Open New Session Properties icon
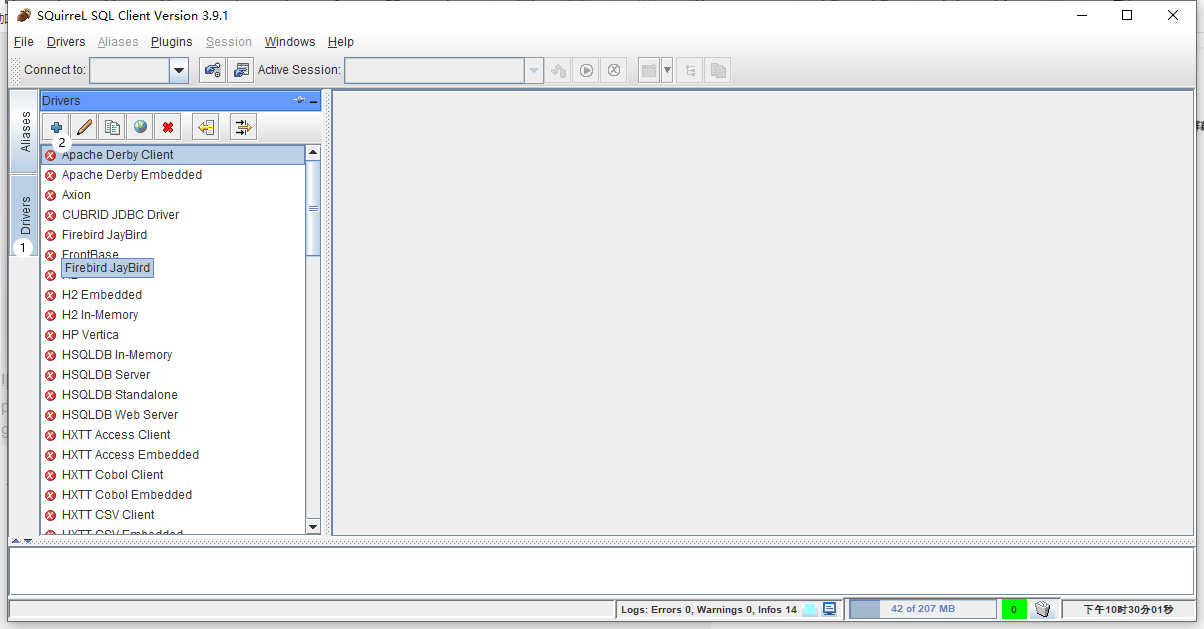Screen dimensions: 1204x629 pyautogui.click(x=240, y=70)
